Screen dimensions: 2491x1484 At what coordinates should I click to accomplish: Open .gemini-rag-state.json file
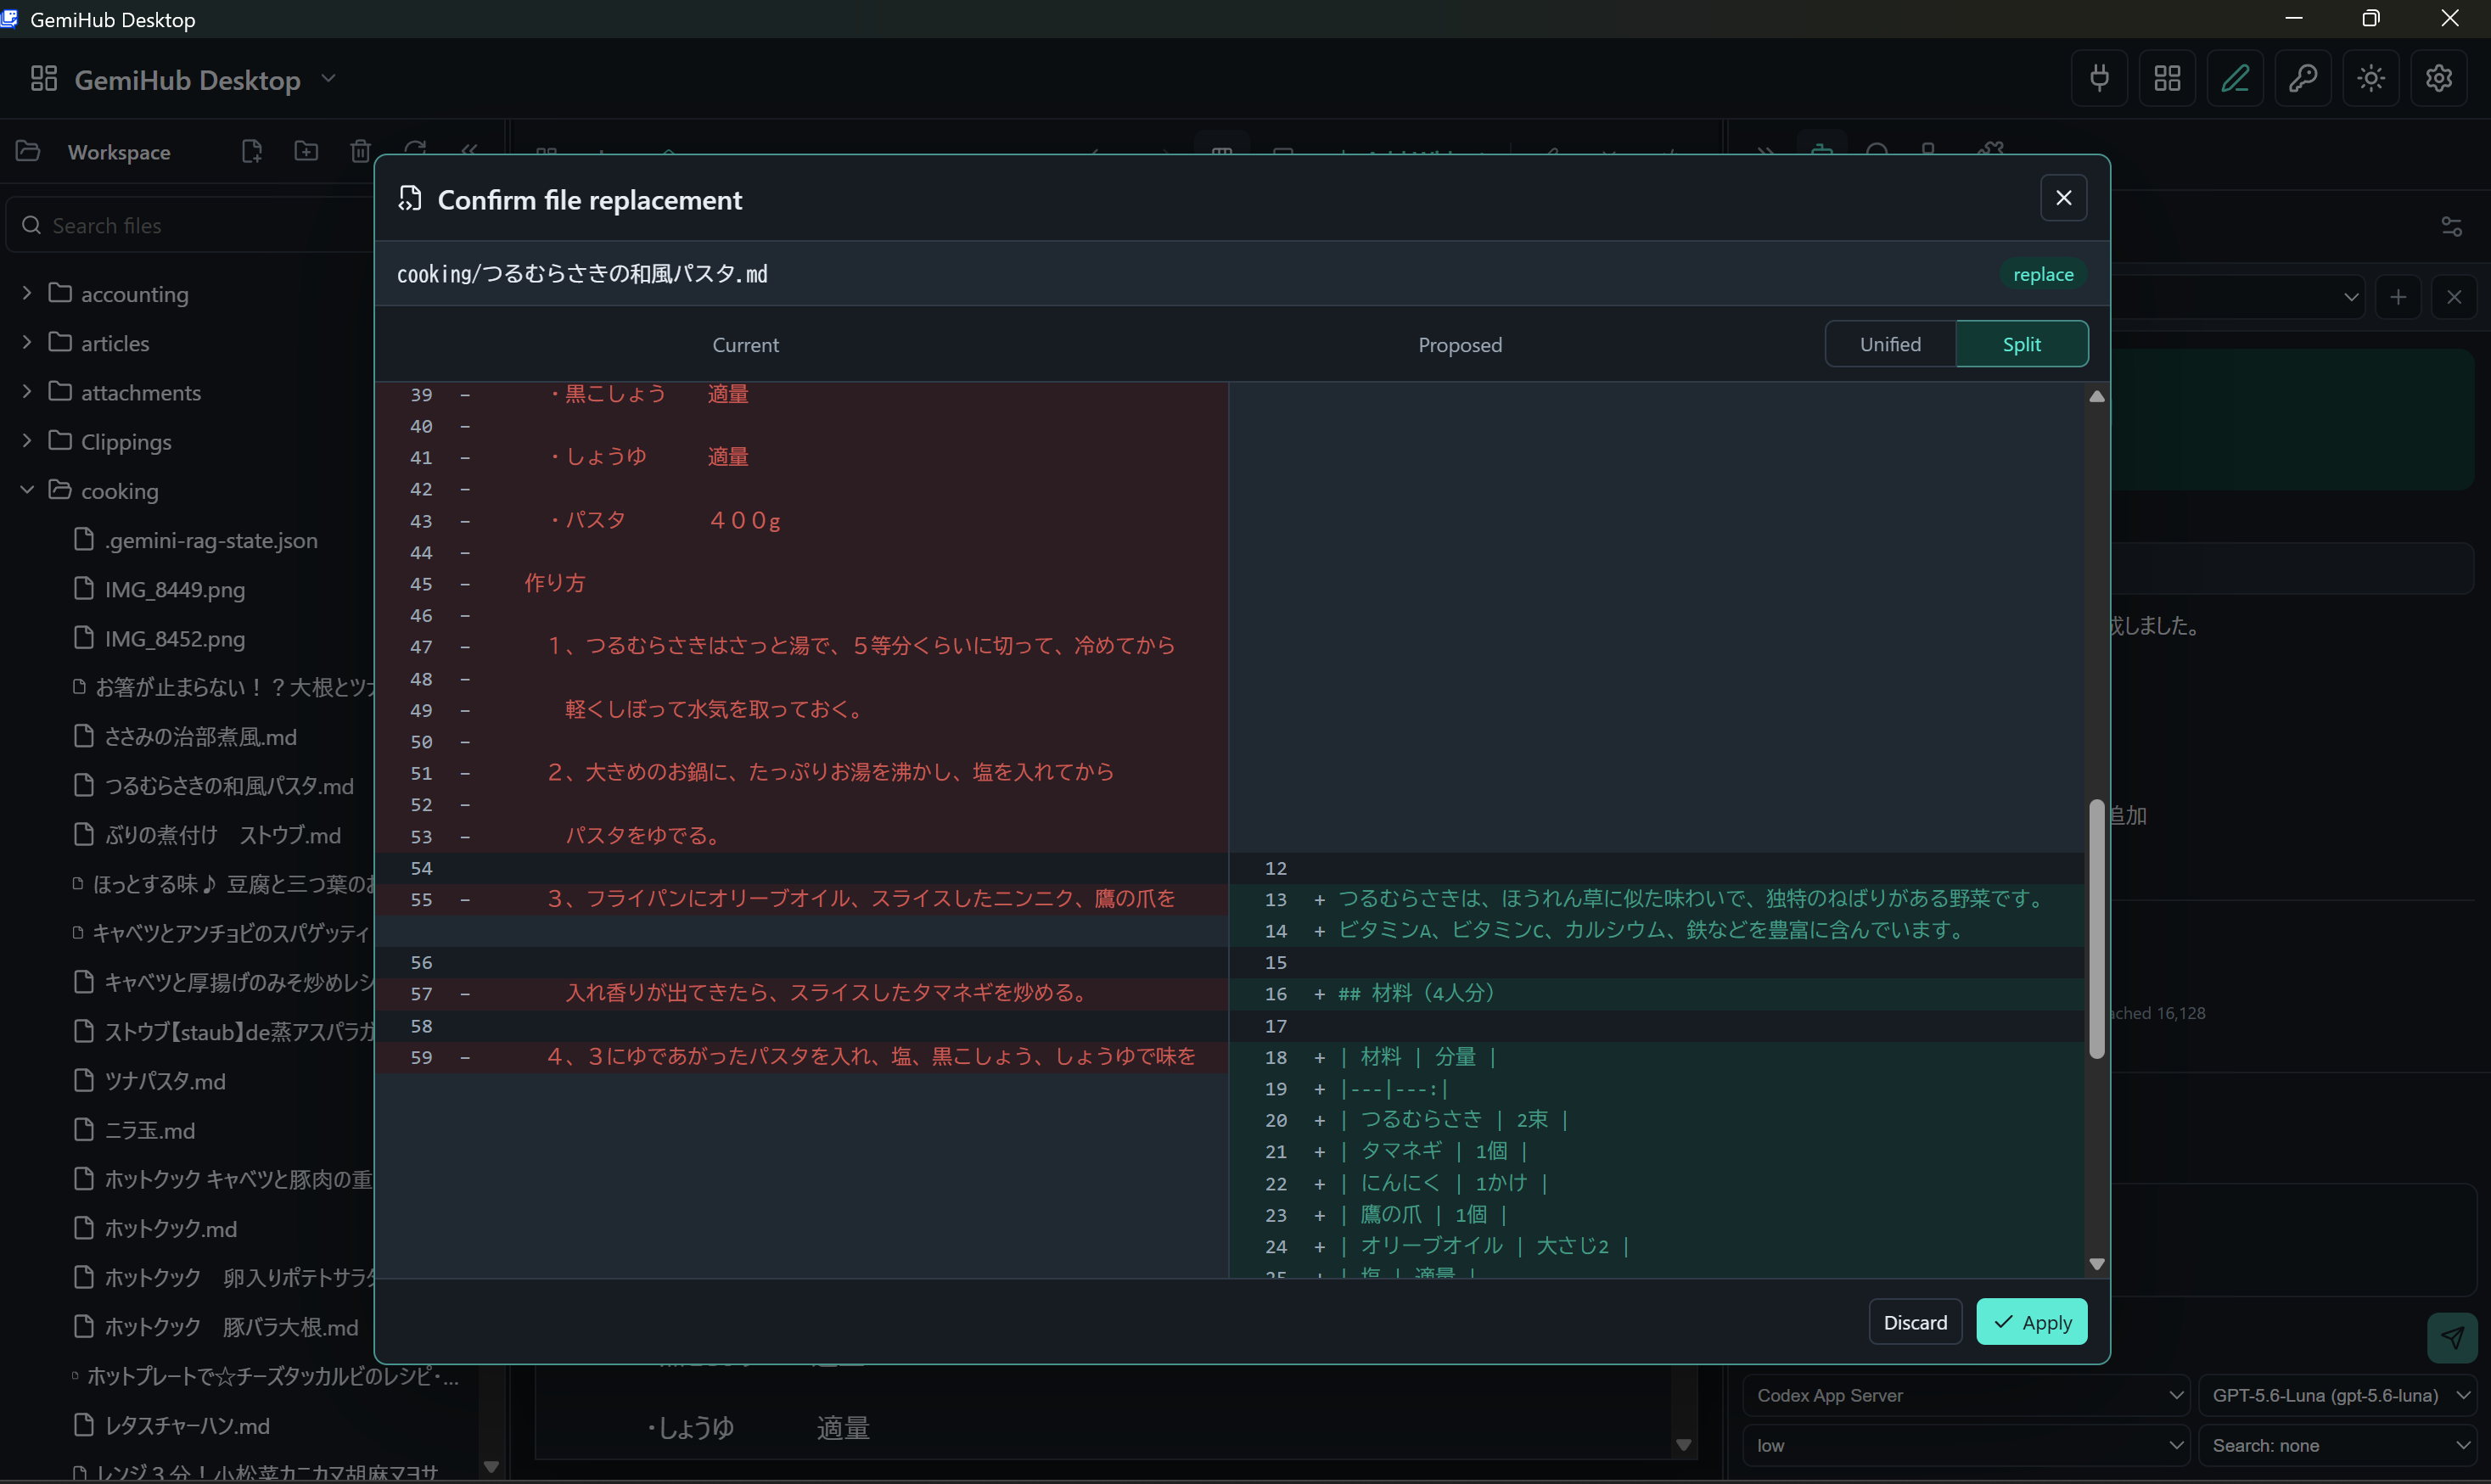point(210,540)
